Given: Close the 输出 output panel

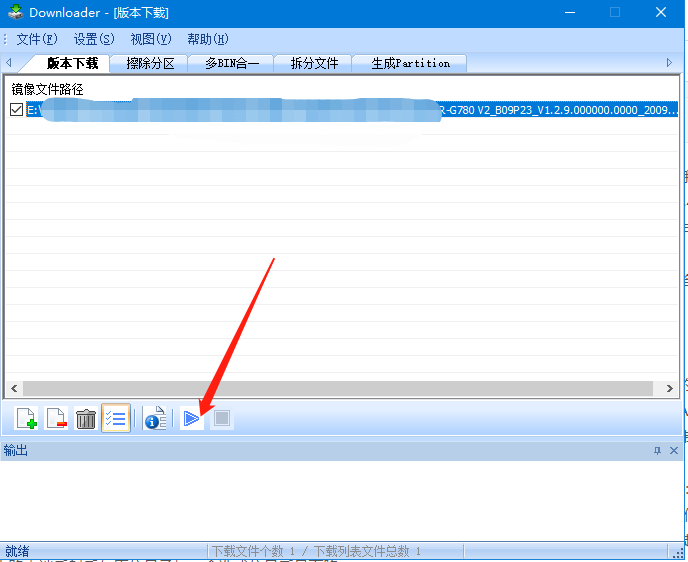Looking at the screenshot, I should [x=672, y=451].
